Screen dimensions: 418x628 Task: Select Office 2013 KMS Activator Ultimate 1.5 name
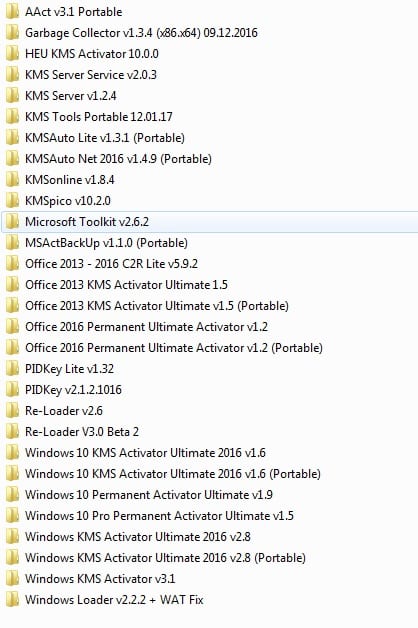[127, 284]
